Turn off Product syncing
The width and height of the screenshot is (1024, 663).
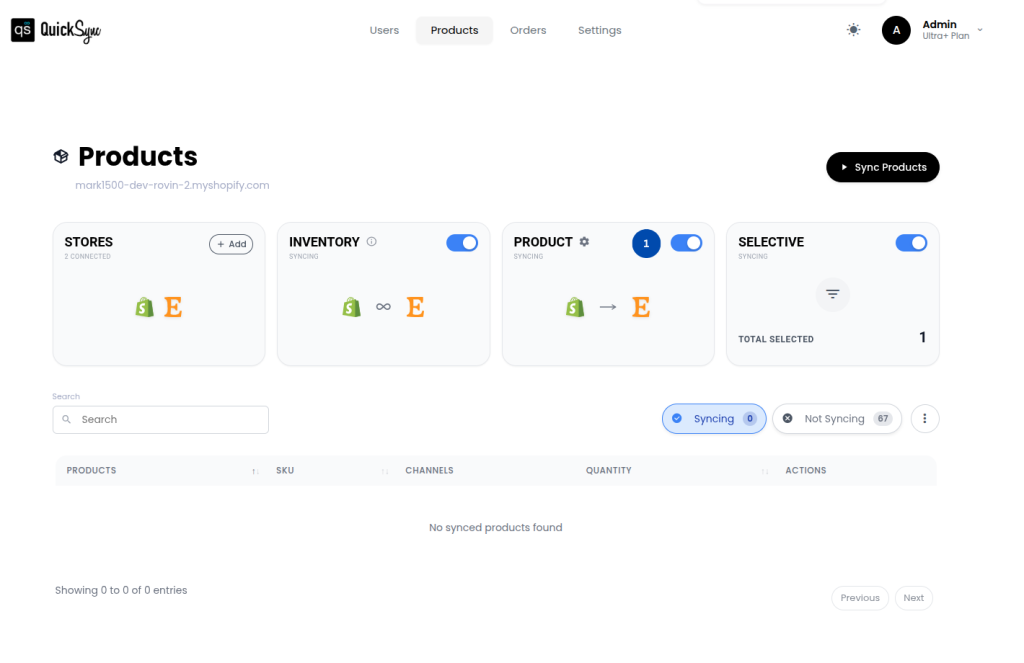pyautogui.click(x=686, y=242)
